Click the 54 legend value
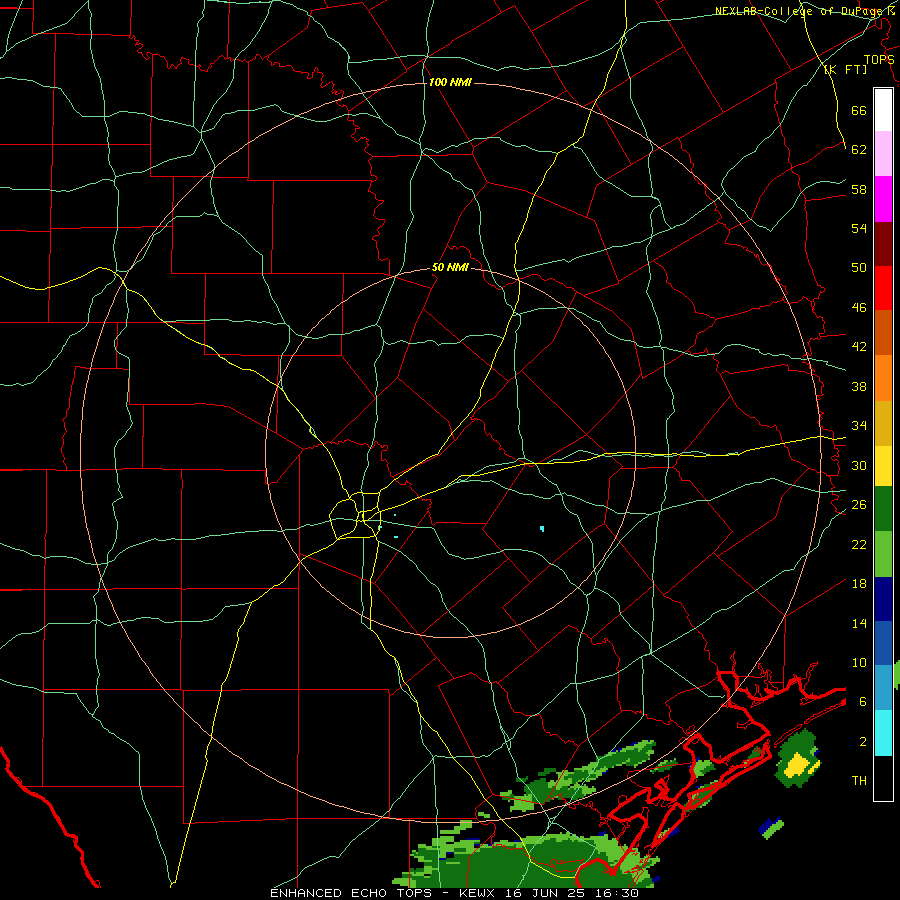The width and height of the screenshot is (900, 900). [859, 228]
